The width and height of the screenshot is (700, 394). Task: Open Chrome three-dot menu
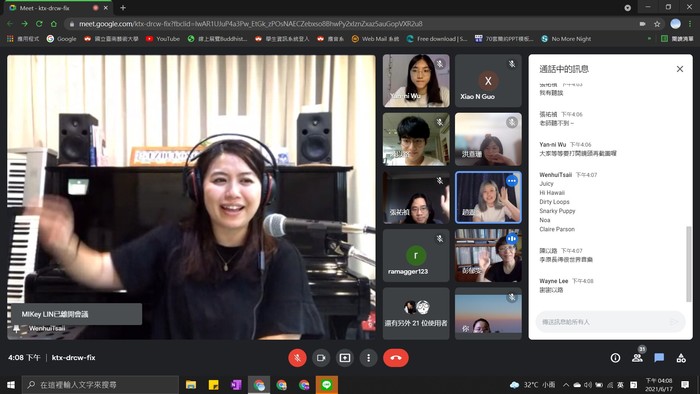[690, 24]
